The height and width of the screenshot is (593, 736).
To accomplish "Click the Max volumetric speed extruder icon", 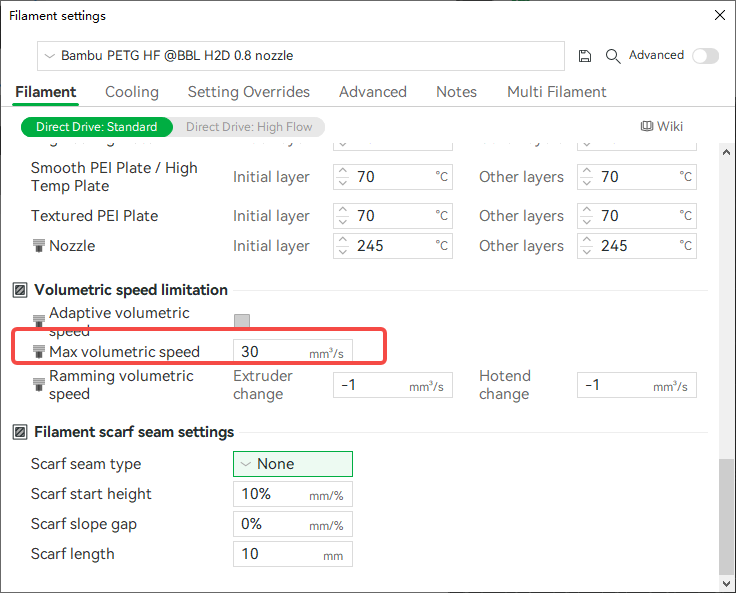I will coord(38,352).
